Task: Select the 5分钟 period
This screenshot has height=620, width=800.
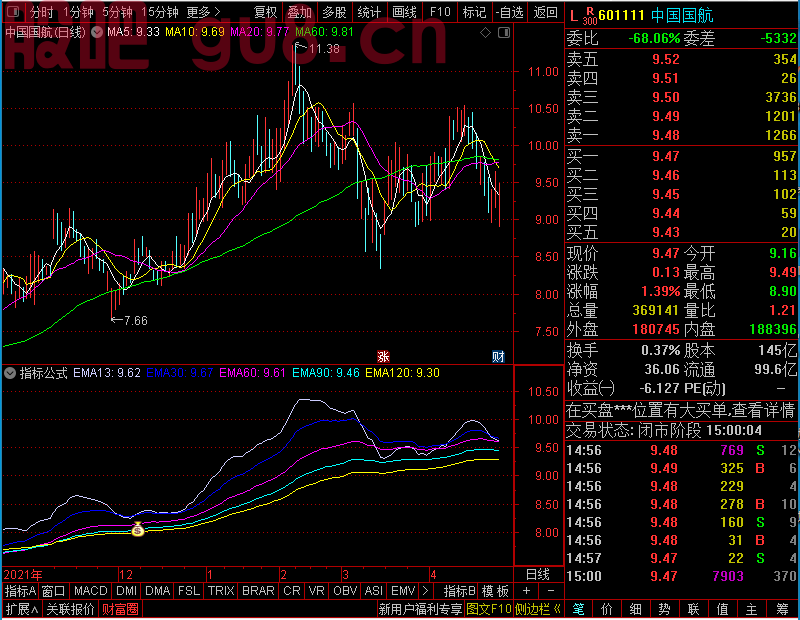Action: (117, 12)
